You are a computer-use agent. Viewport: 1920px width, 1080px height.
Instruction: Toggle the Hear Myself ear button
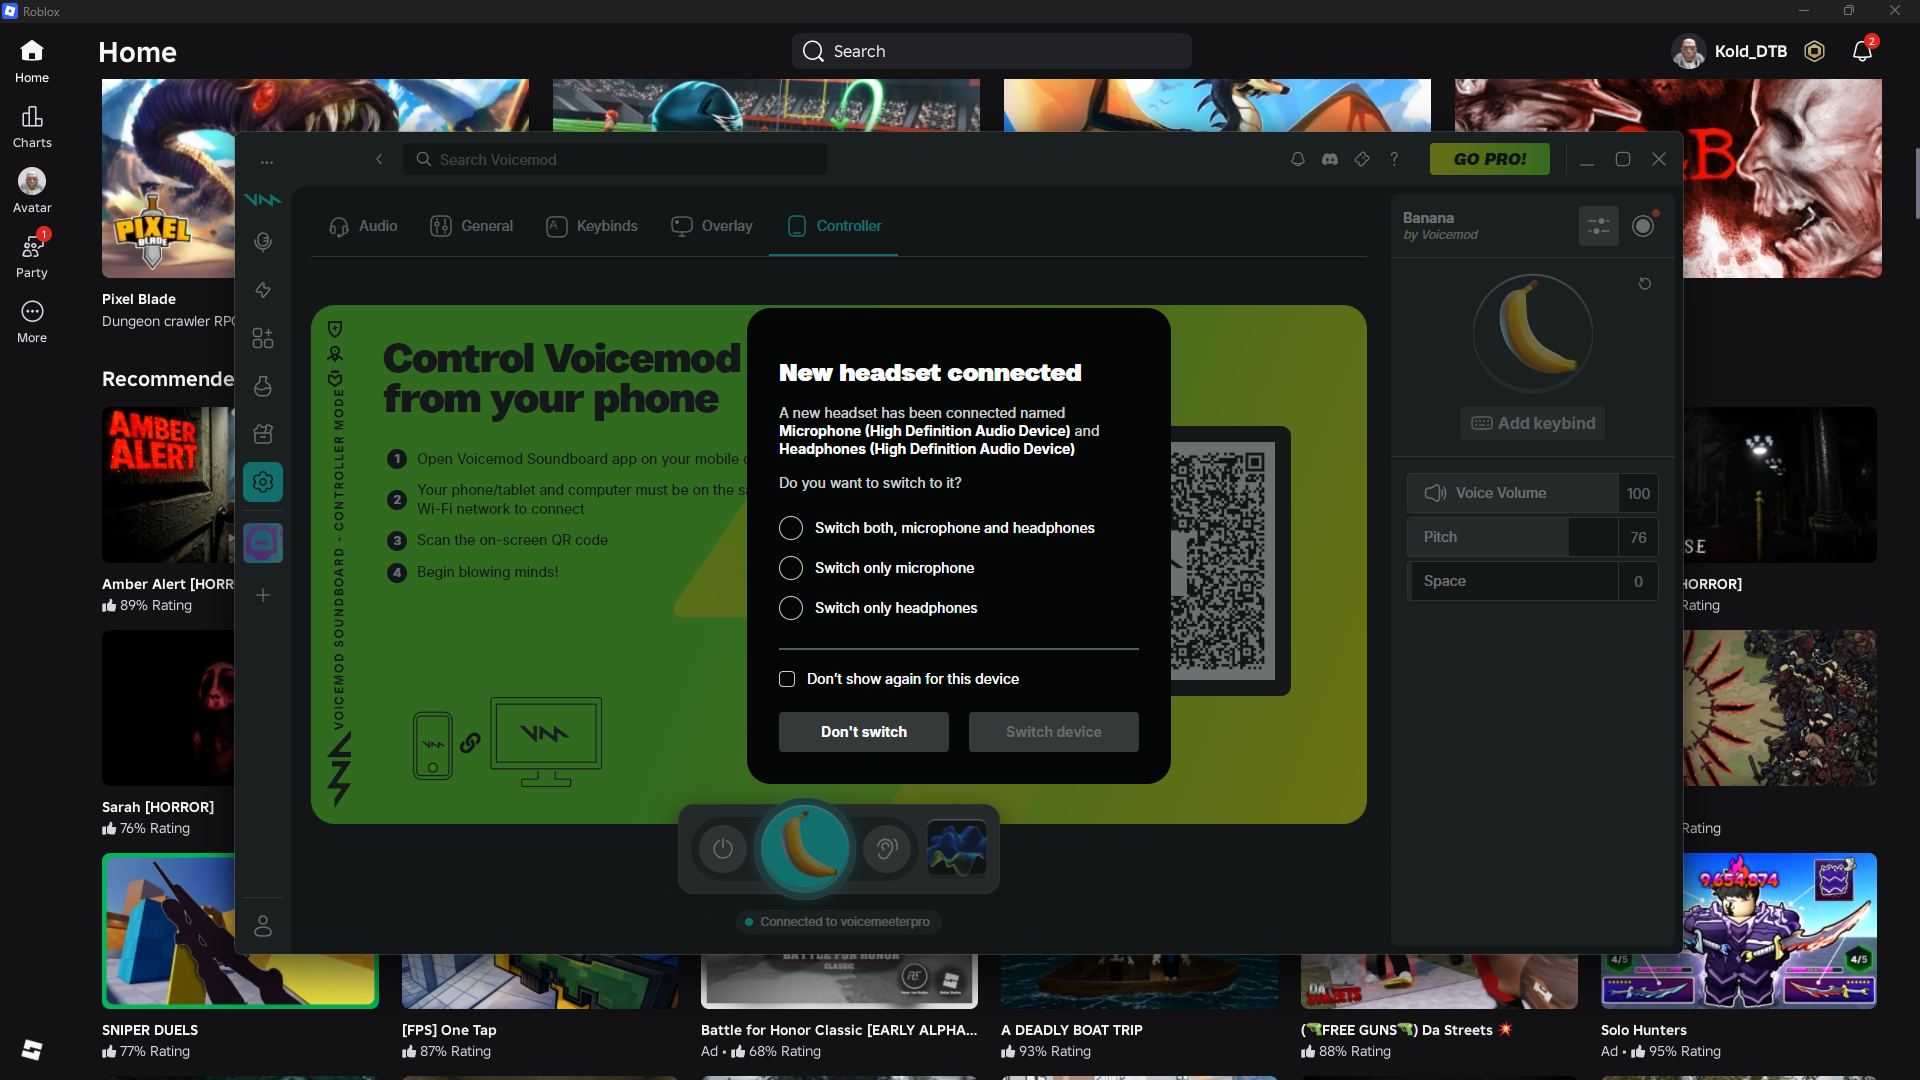point(887,849)
